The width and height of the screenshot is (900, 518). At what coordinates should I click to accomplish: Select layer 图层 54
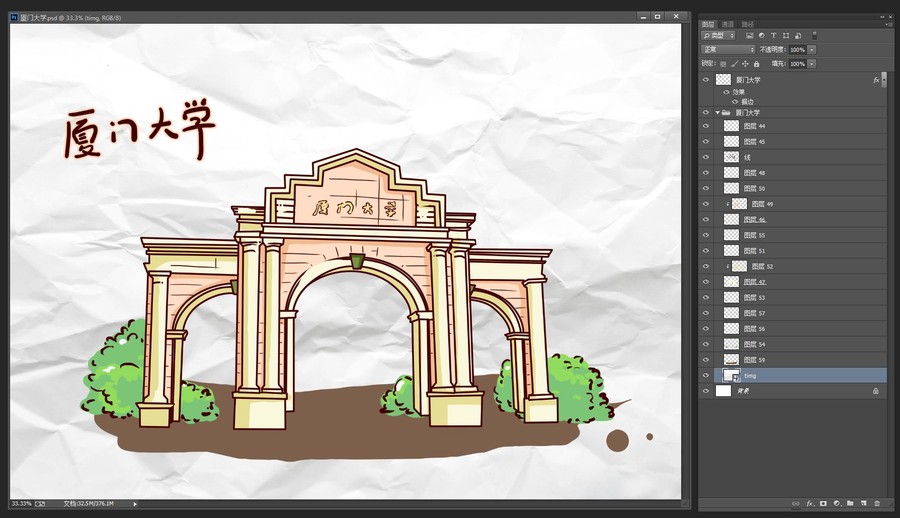pyautogui.click(x=800, y=345)
